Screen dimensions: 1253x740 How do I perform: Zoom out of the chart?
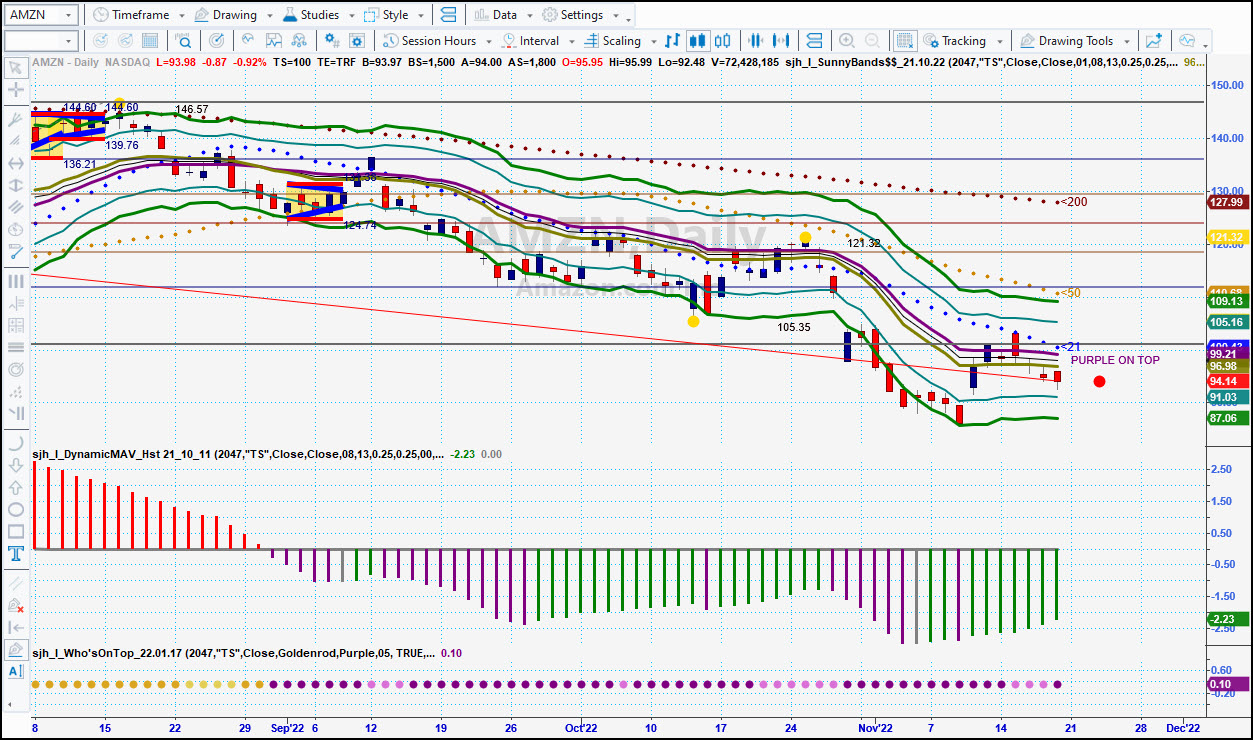[x=873, y=41]
